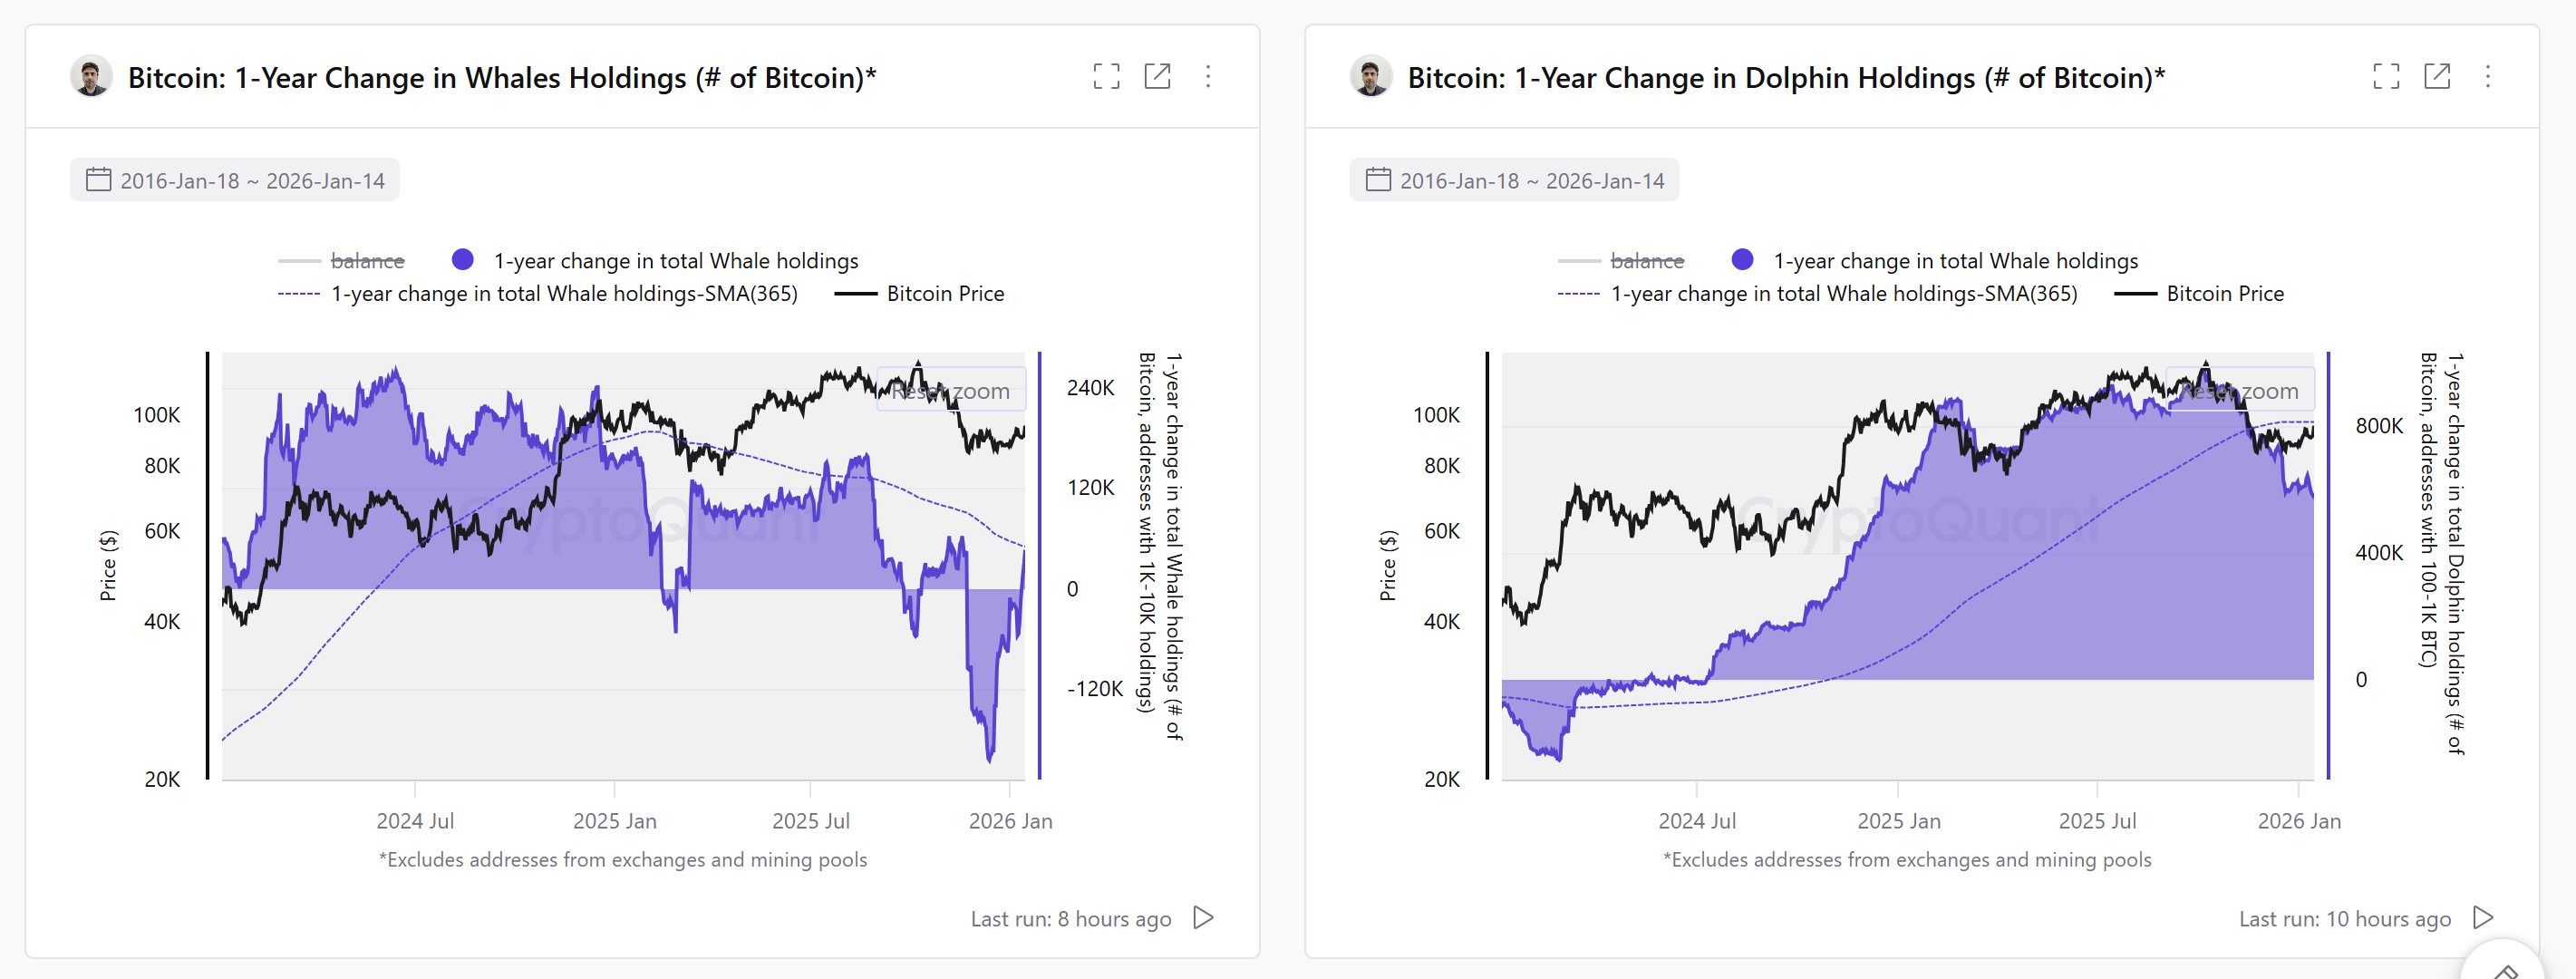Open the Dolphin chart in a new window
Image resolution: width=2576 pixels, height=979 pixels.
click(x=2439, y=76)
